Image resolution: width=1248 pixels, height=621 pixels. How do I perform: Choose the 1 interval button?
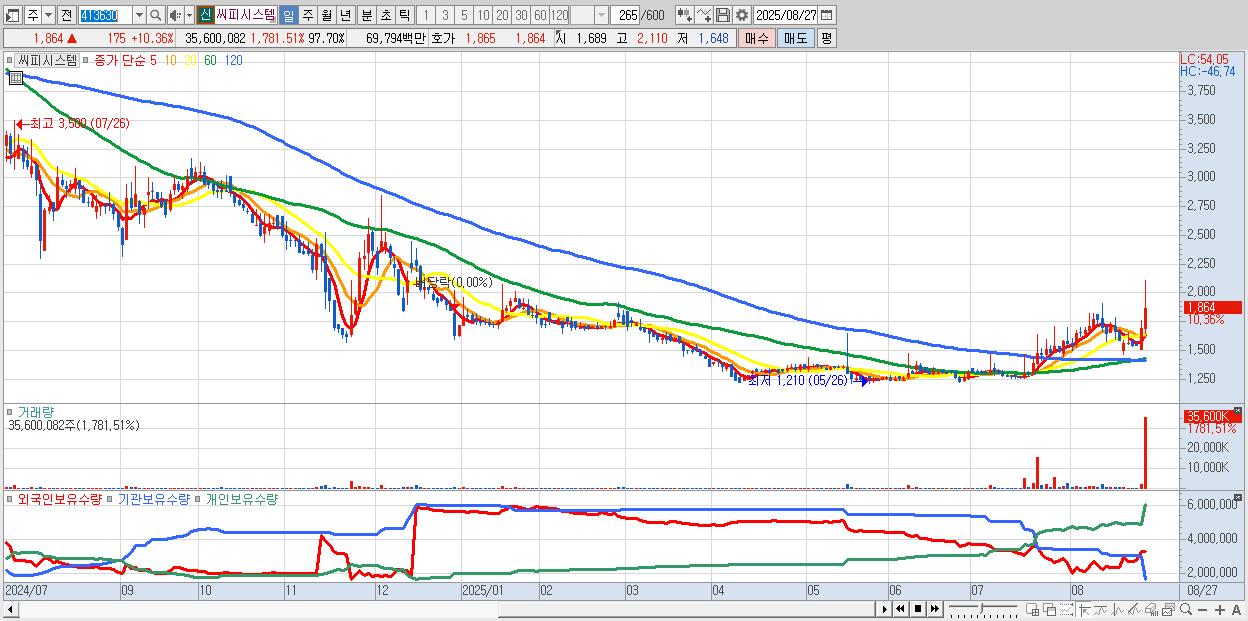(426, 15)
